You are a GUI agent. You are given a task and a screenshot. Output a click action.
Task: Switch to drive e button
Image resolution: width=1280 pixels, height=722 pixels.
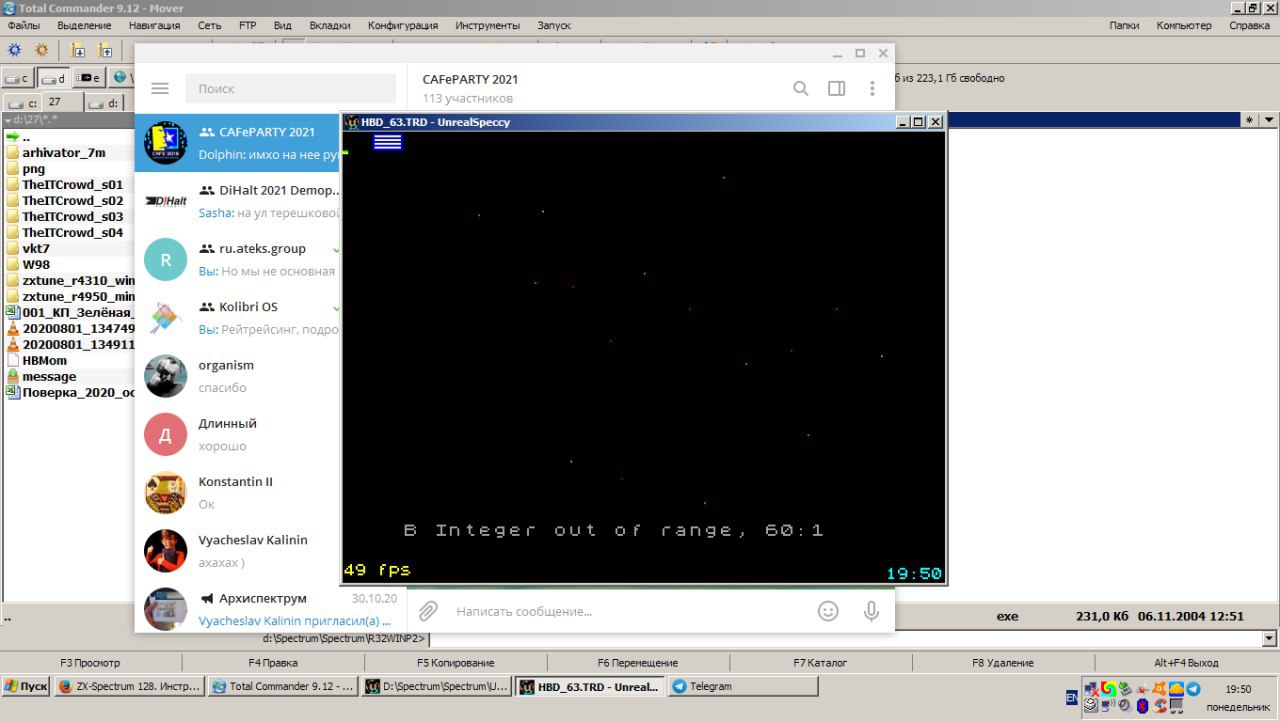pyautogui.click(x=89, y=78)
